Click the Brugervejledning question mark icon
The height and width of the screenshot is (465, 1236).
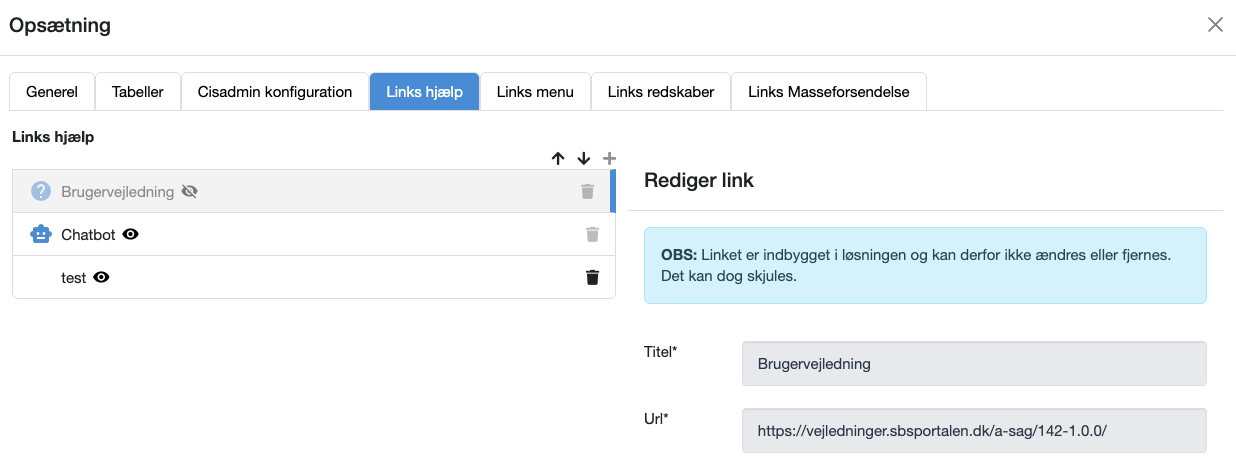pos(41,191)
